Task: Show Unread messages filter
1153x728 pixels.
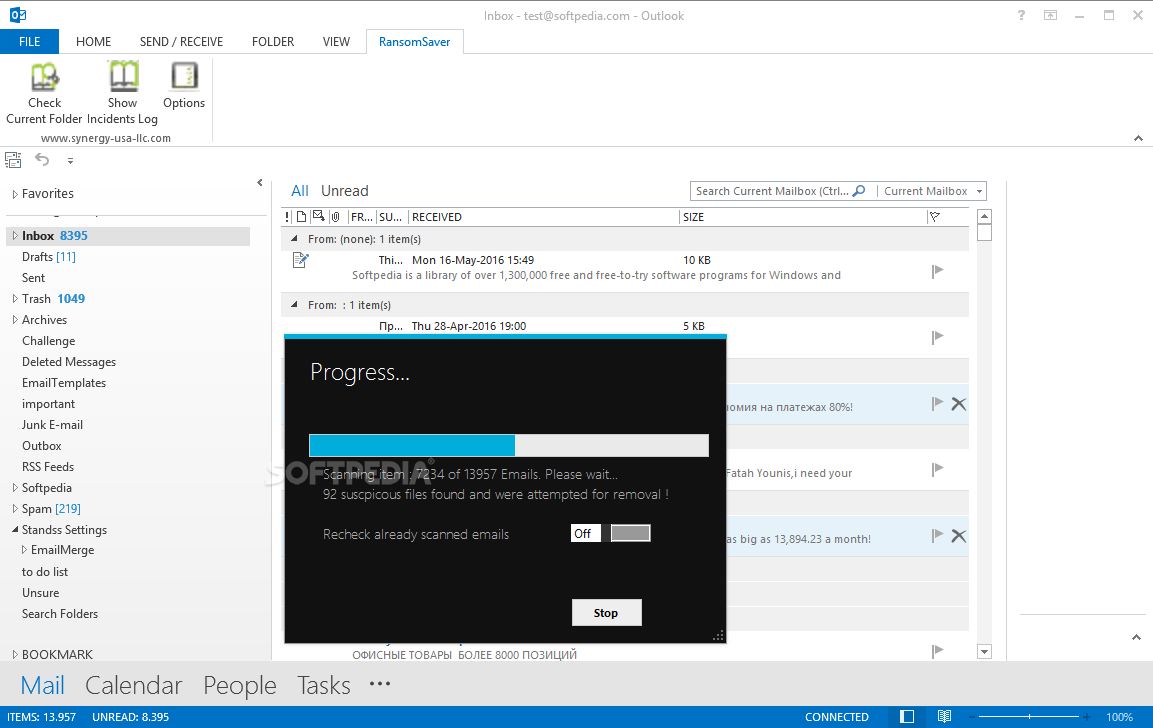Action: click(x=345, y=191)
